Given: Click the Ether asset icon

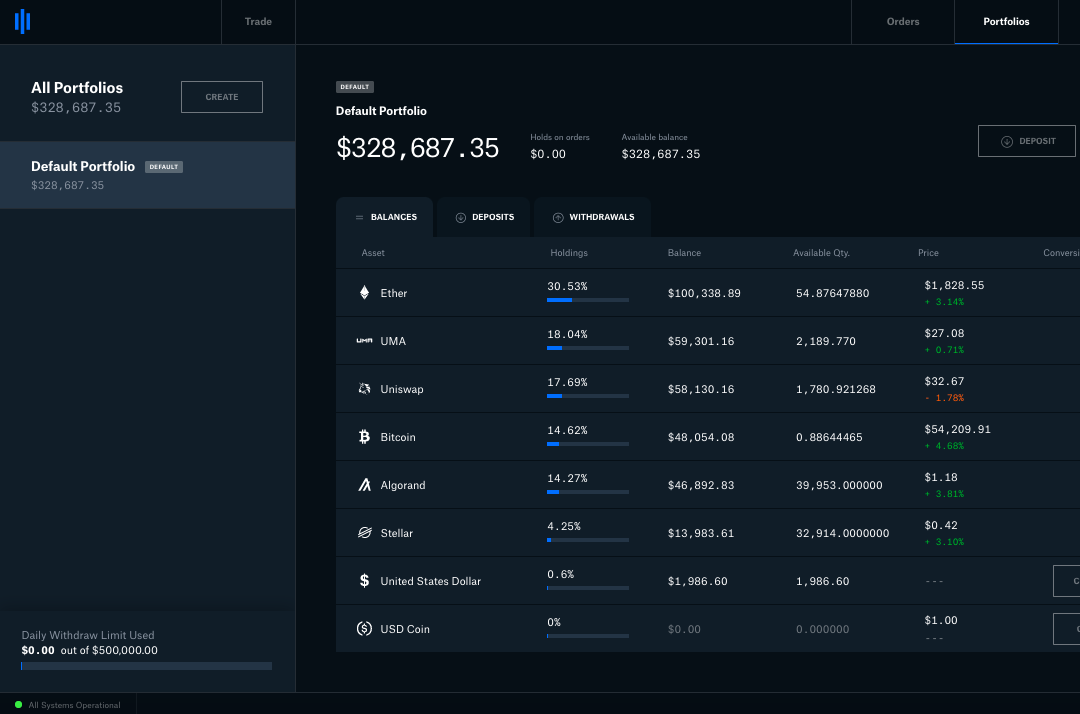Looking at the screenshot, I should click(x=364, y=293).
